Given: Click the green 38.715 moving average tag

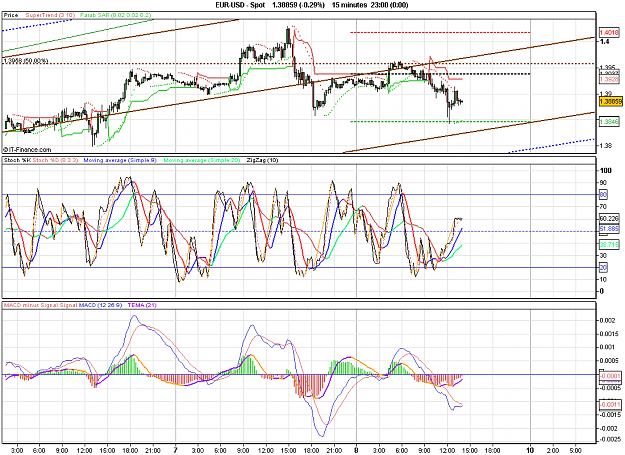Looking at the screenshot, I should [609, 245].
